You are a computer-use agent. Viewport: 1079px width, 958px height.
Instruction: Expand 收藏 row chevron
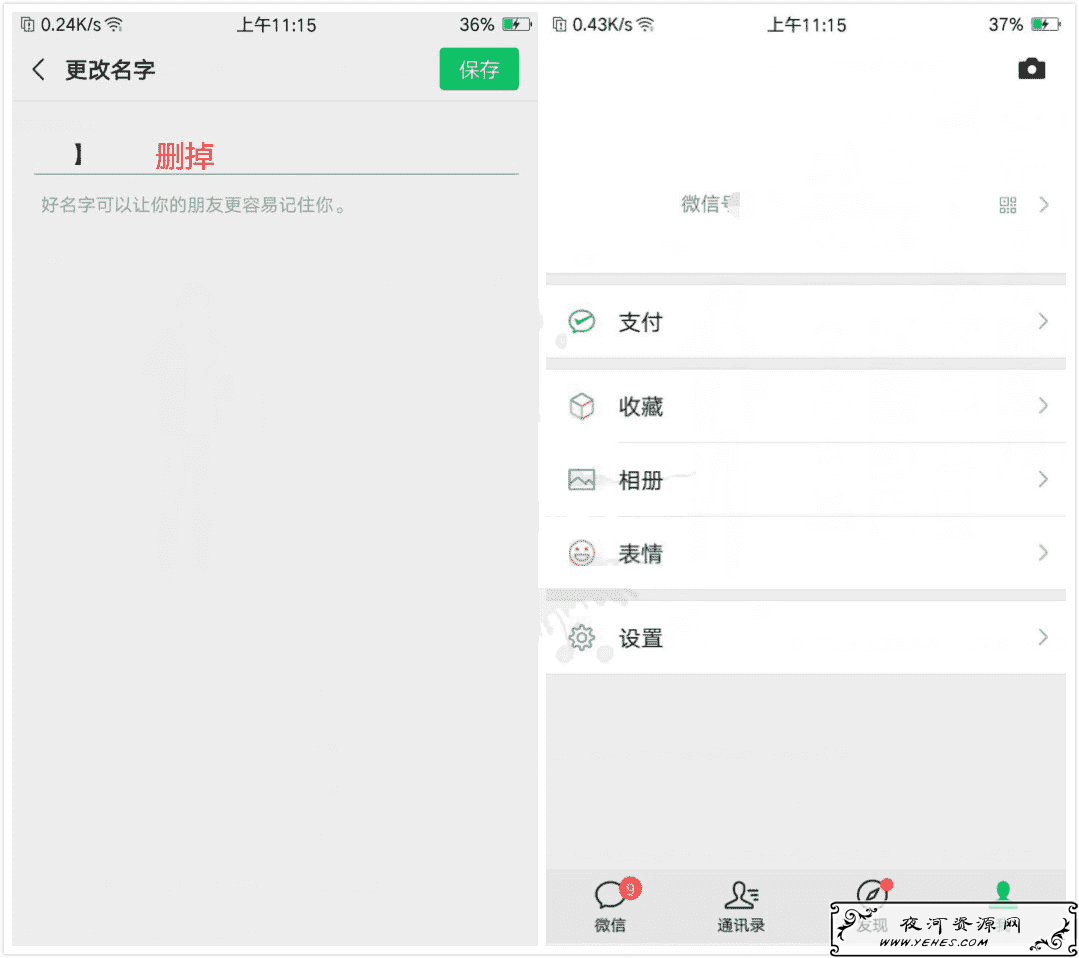[x=1043, y=405]
